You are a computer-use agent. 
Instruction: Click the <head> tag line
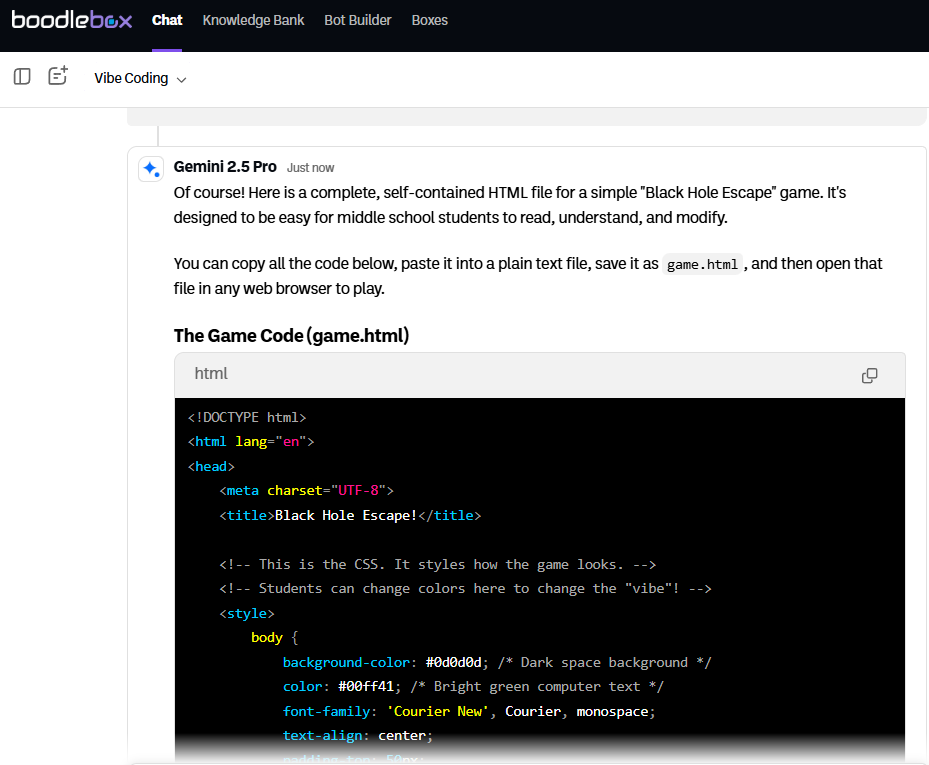click(212, 467)
